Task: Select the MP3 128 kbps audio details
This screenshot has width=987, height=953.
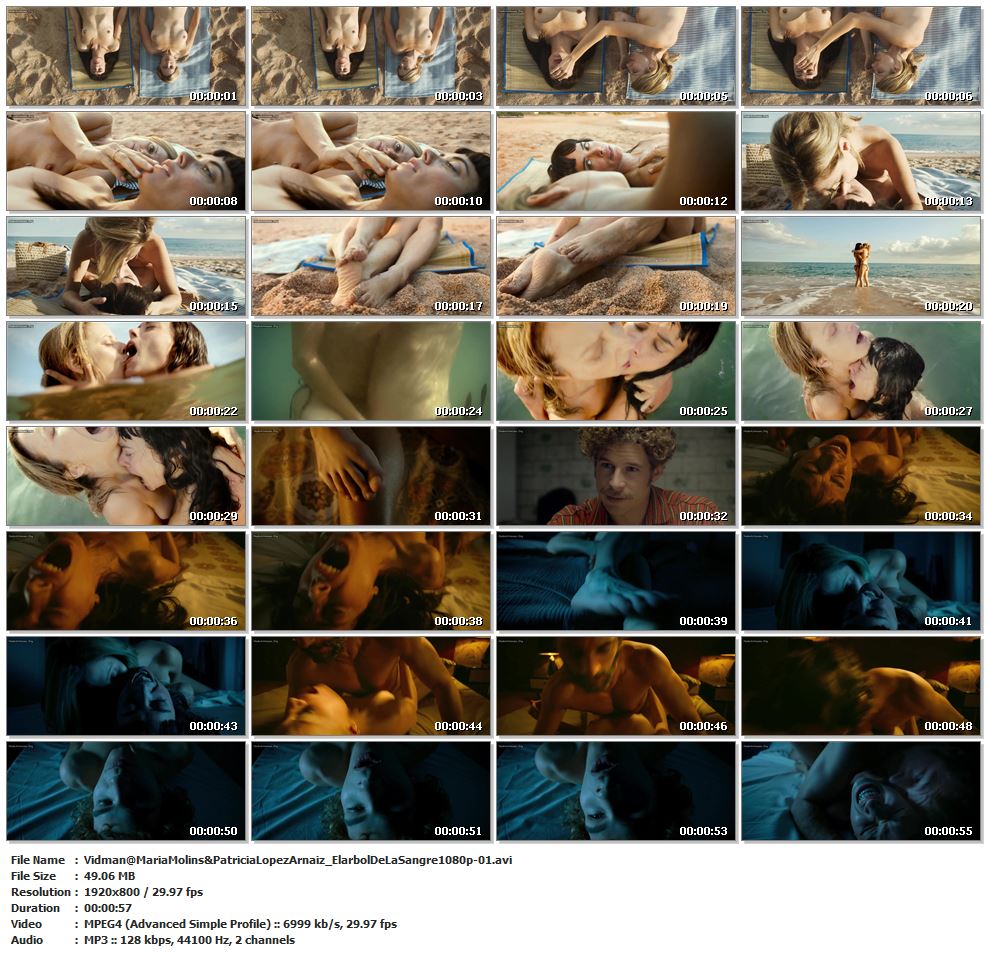Action: pyautogui.click(x=189, y=940)
